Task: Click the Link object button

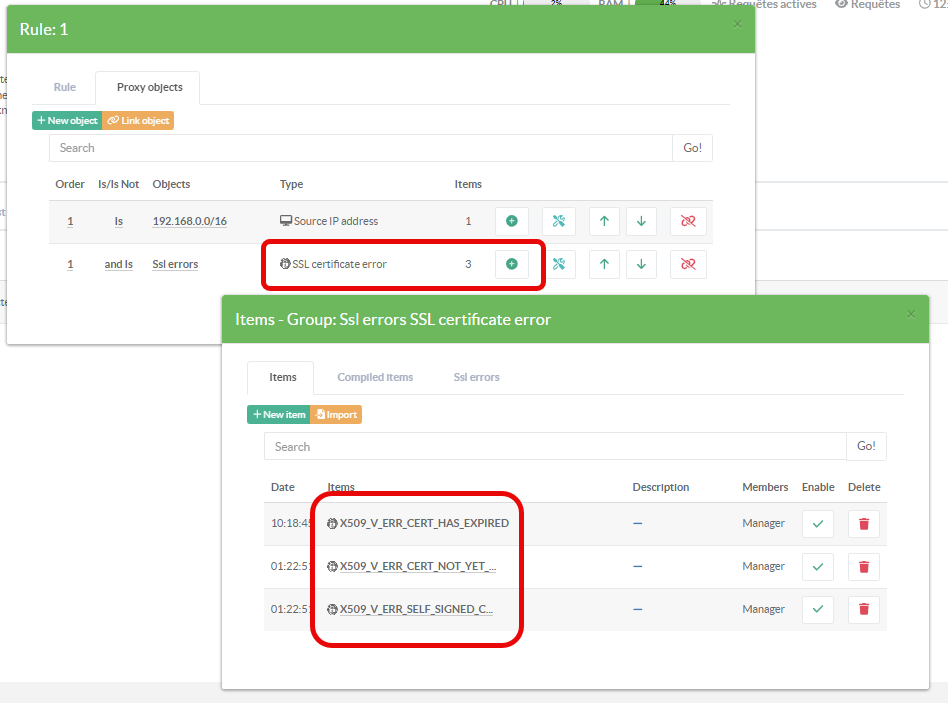Action: coord(138,120)
